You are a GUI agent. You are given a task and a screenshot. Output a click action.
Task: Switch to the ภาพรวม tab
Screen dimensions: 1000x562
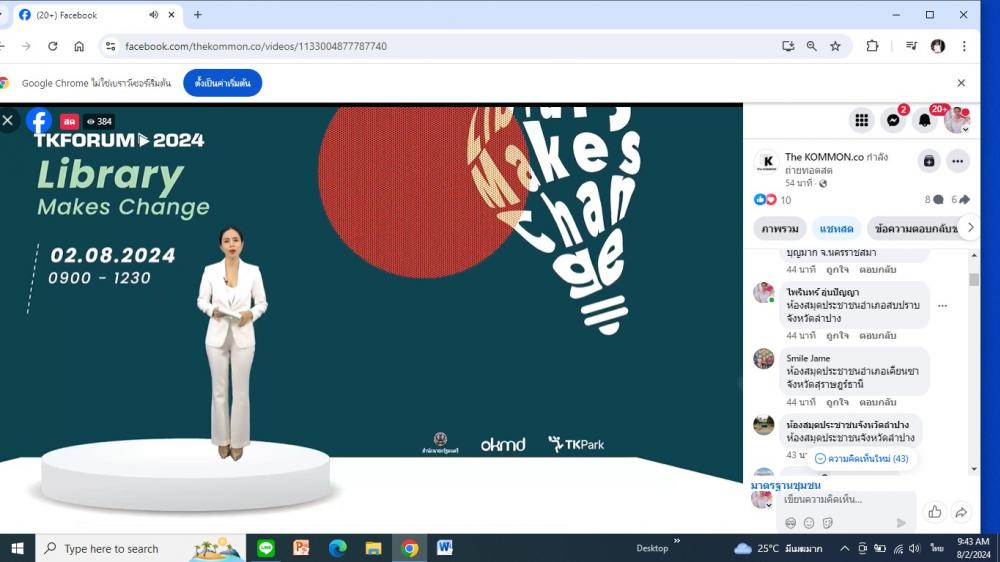779,228
